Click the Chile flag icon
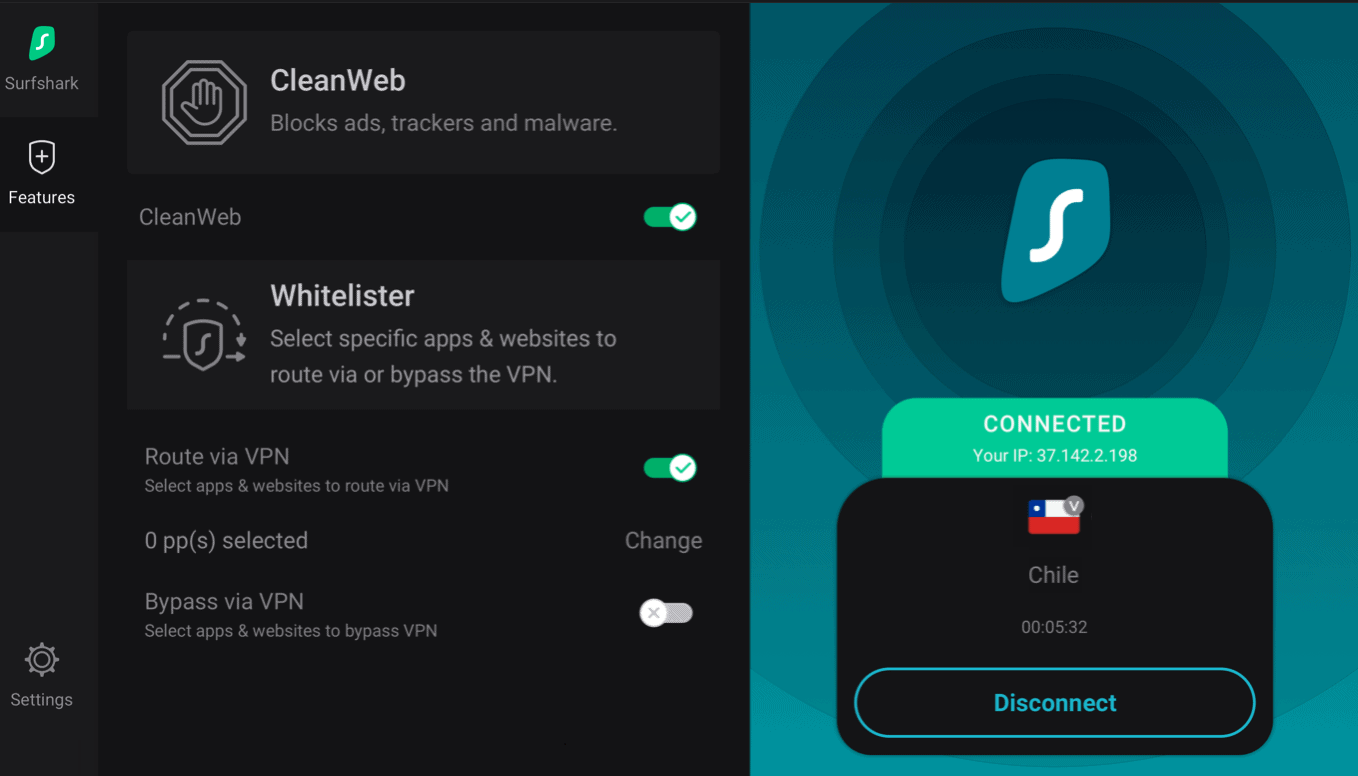The image size is (1358, 776). point(1053,517)
